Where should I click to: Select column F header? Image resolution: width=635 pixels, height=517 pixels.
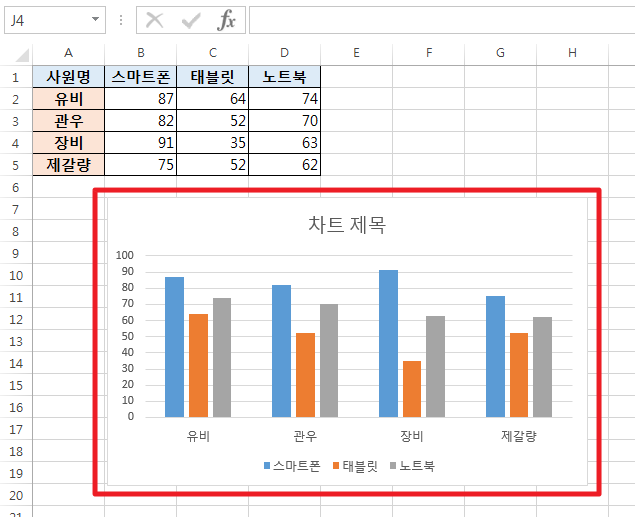pyautogui.click(x=428, y=53)
